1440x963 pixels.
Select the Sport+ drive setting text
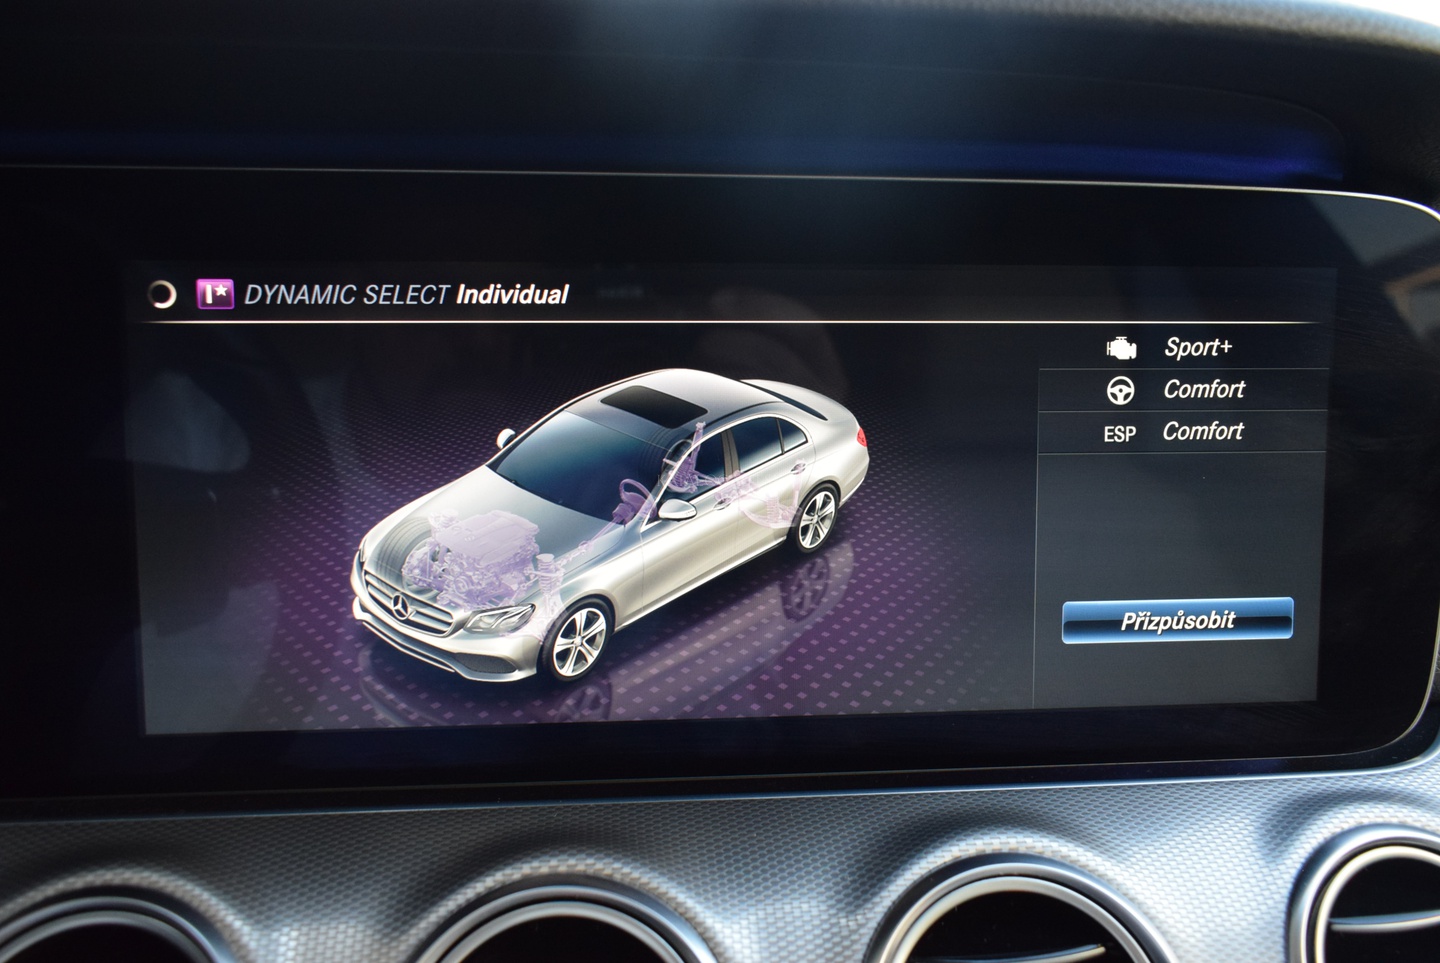click(x=1198, y=347)
